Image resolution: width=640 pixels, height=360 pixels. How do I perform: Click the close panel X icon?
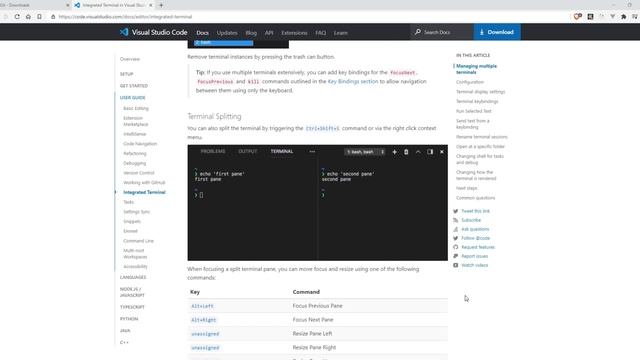point(442,152)
